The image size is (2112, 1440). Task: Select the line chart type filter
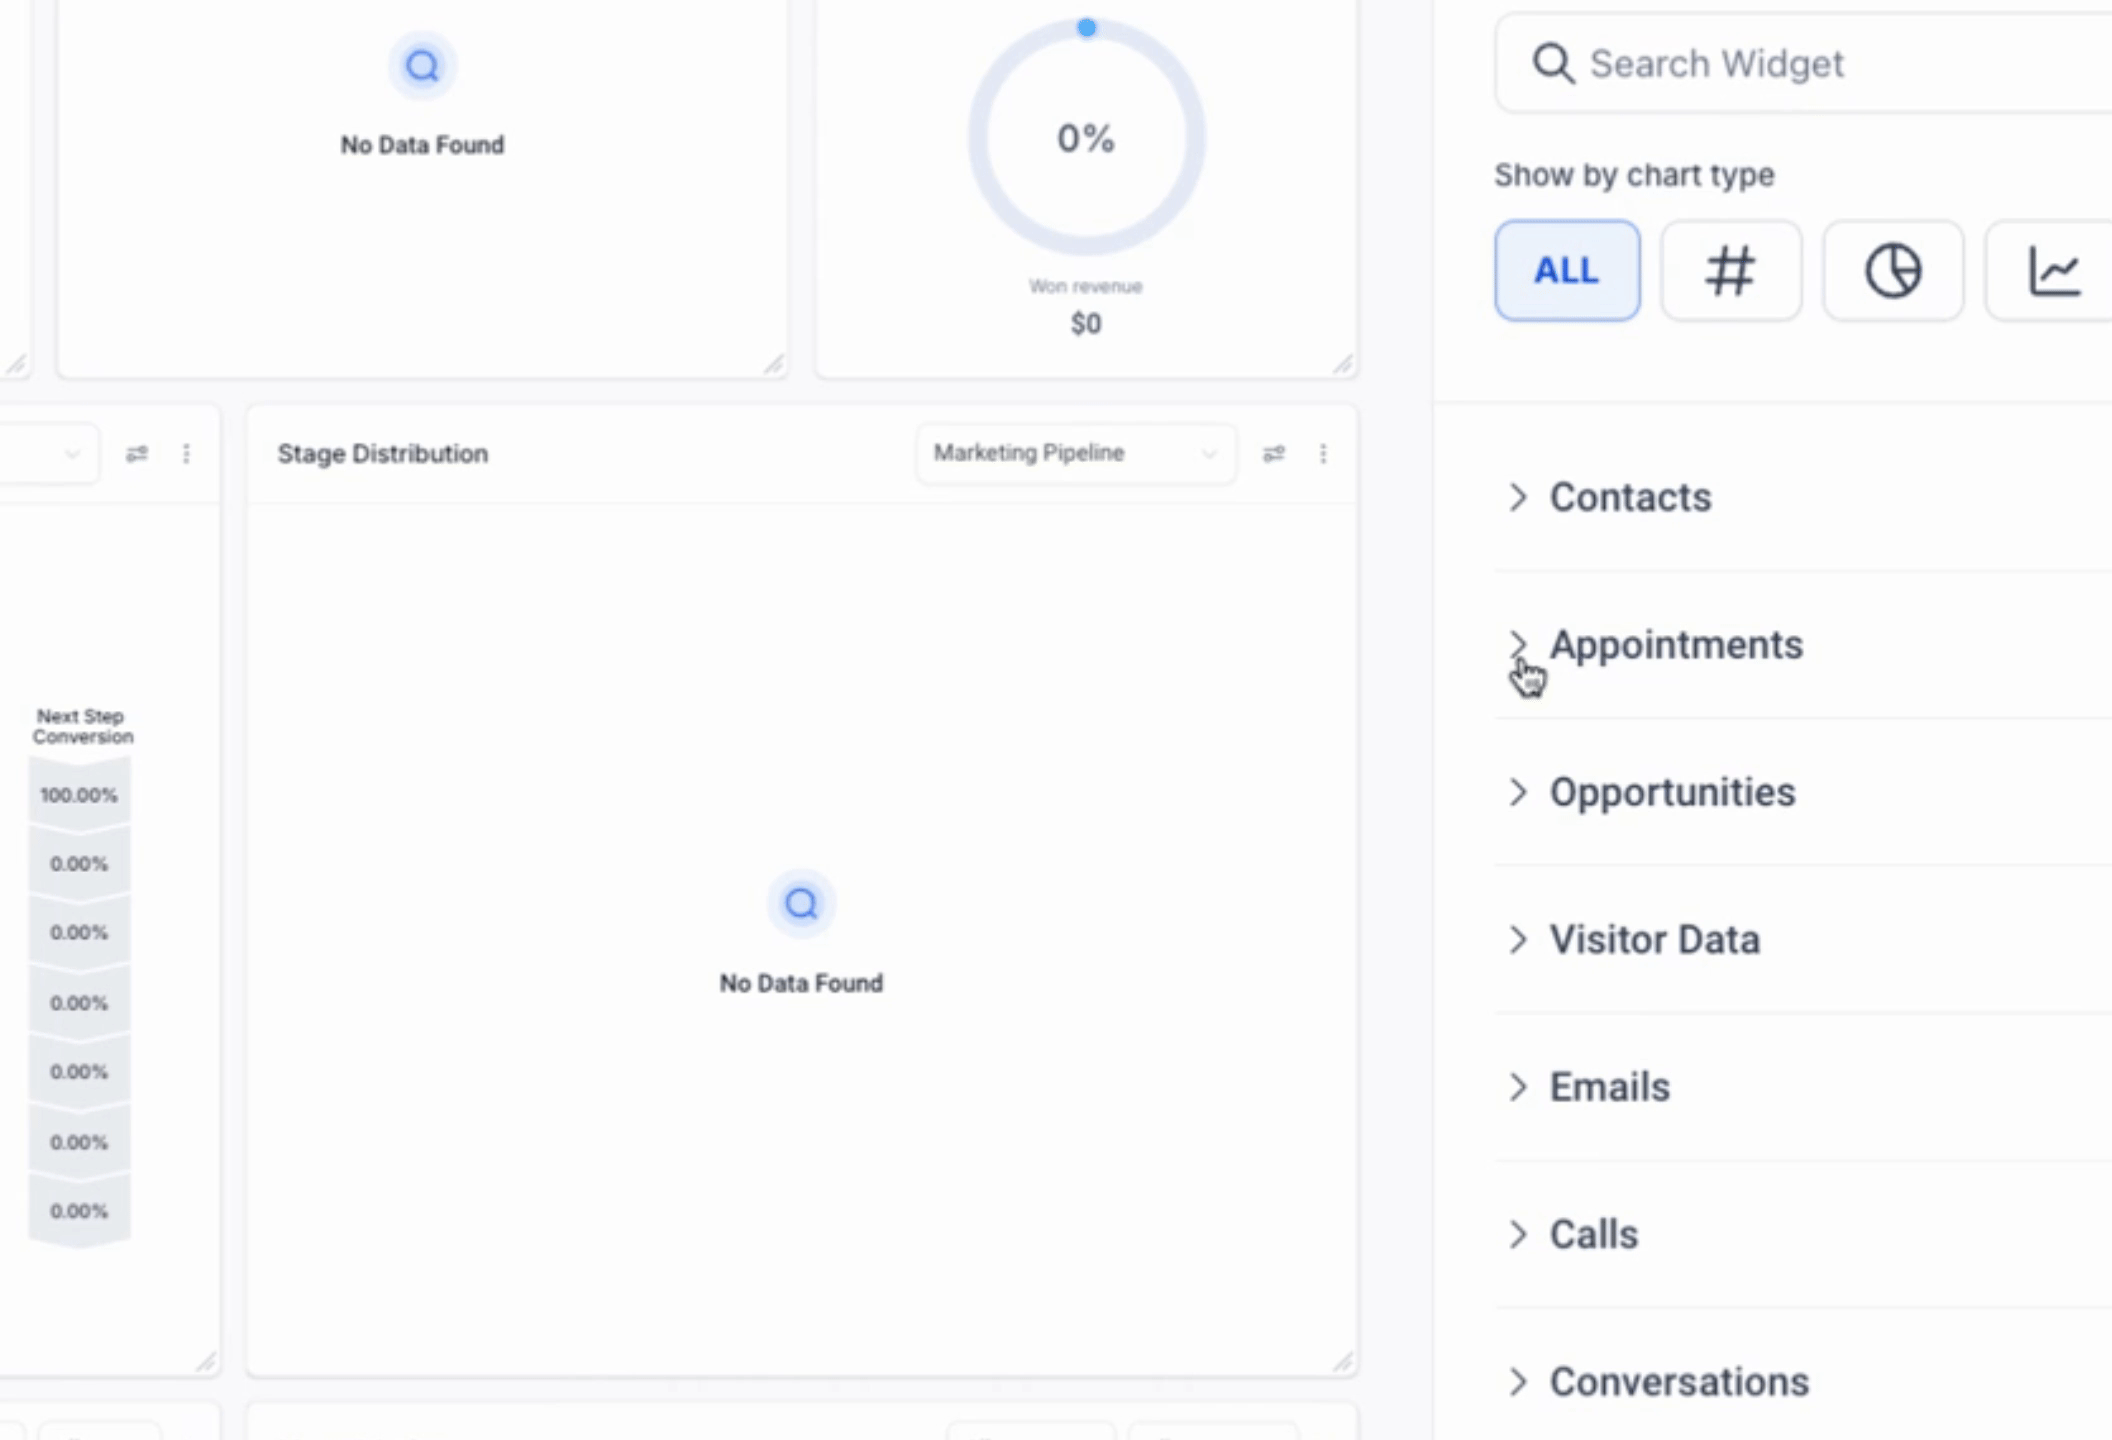click(2054, 271)
